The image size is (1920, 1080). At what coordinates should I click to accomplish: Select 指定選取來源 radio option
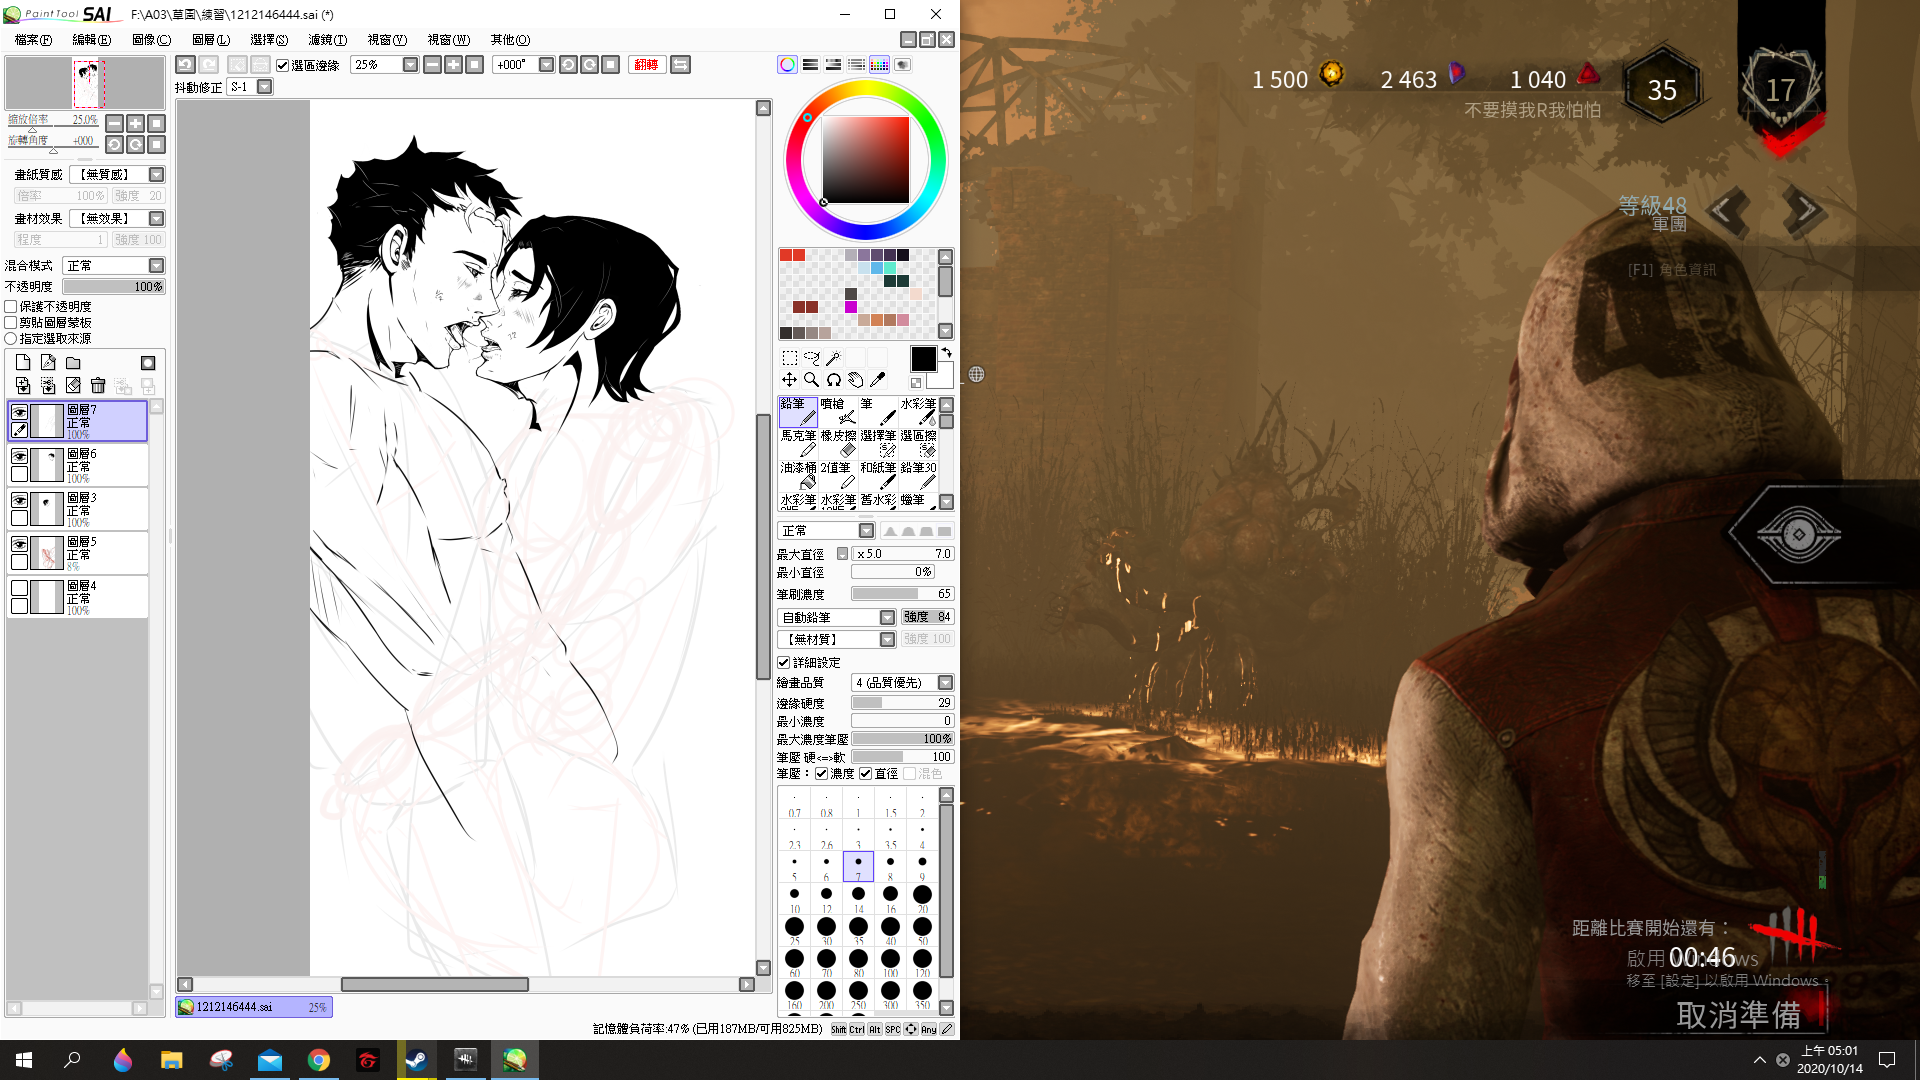pyautogui.click(x=11, y=339)
